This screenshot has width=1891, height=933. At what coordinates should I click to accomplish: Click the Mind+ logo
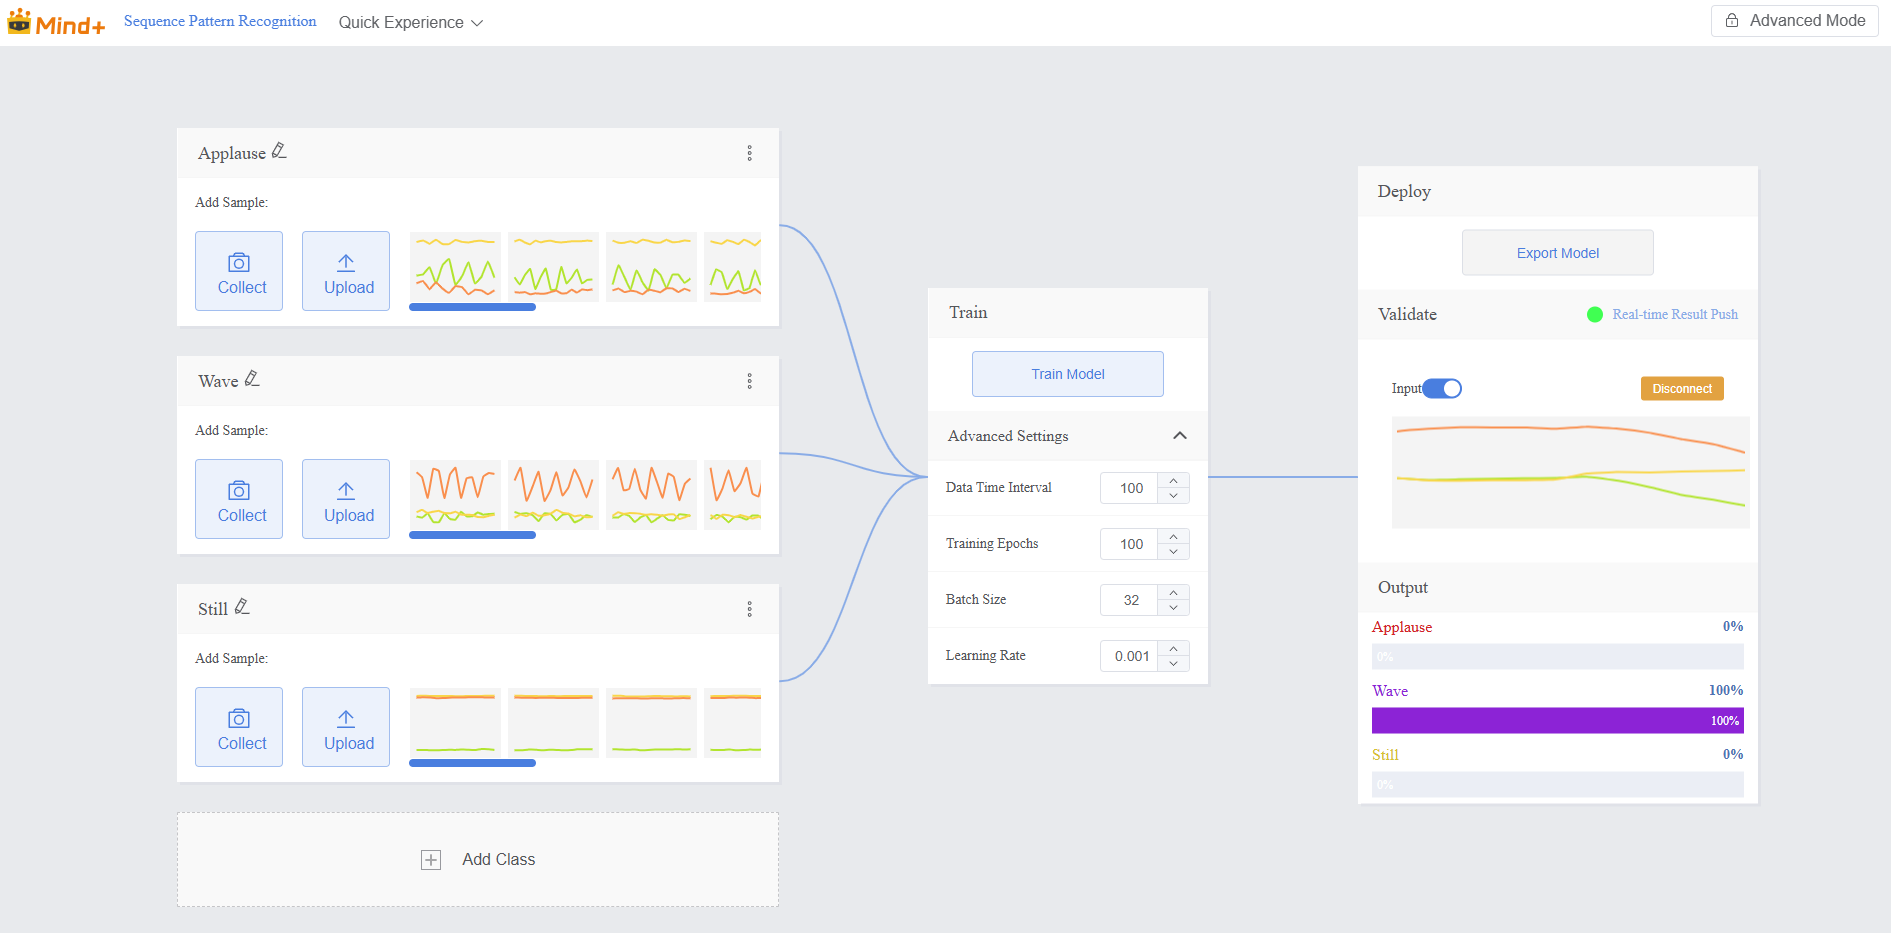click(x=56, y=23)
